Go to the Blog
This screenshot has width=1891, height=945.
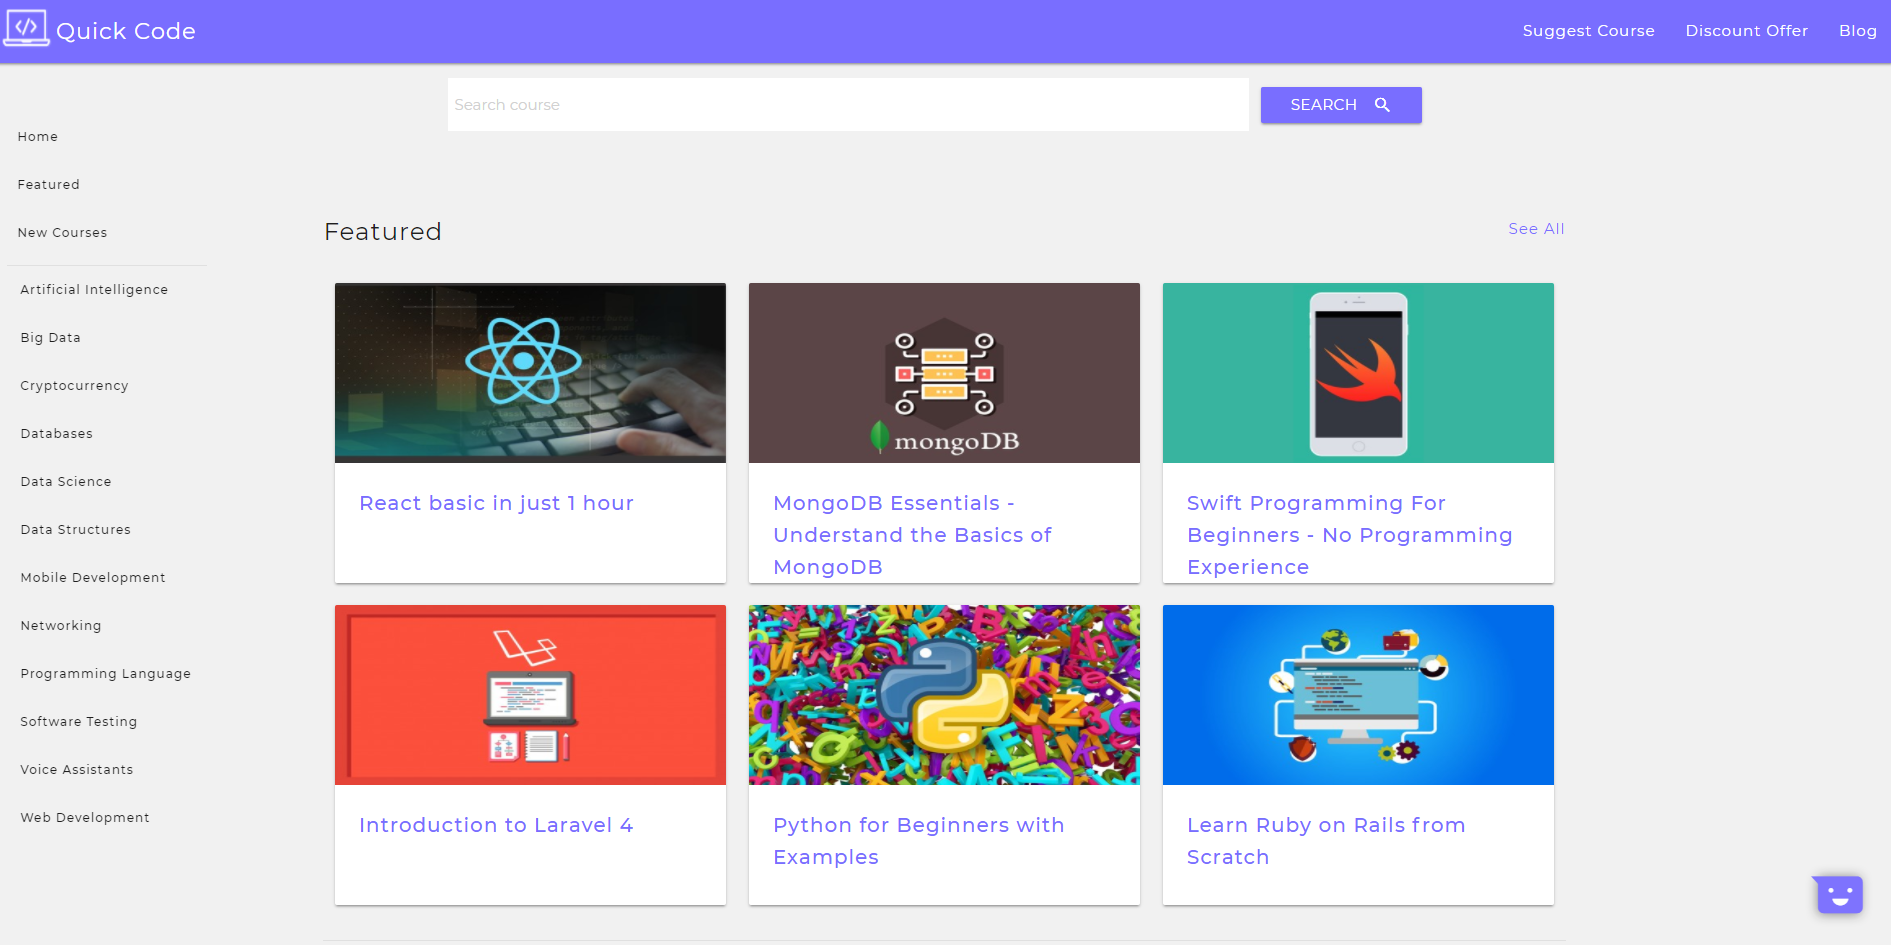pos(1857,31)
